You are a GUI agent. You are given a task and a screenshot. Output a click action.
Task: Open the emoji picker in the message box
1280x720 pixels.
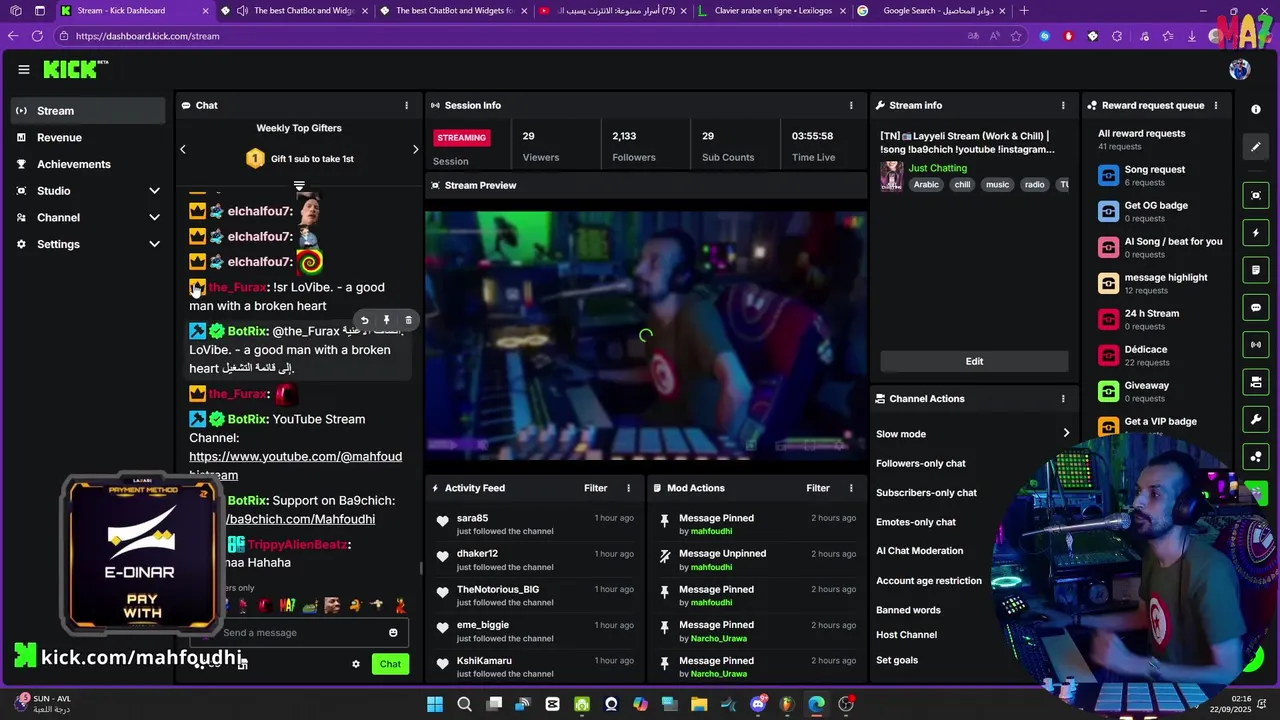pos(393,633)
